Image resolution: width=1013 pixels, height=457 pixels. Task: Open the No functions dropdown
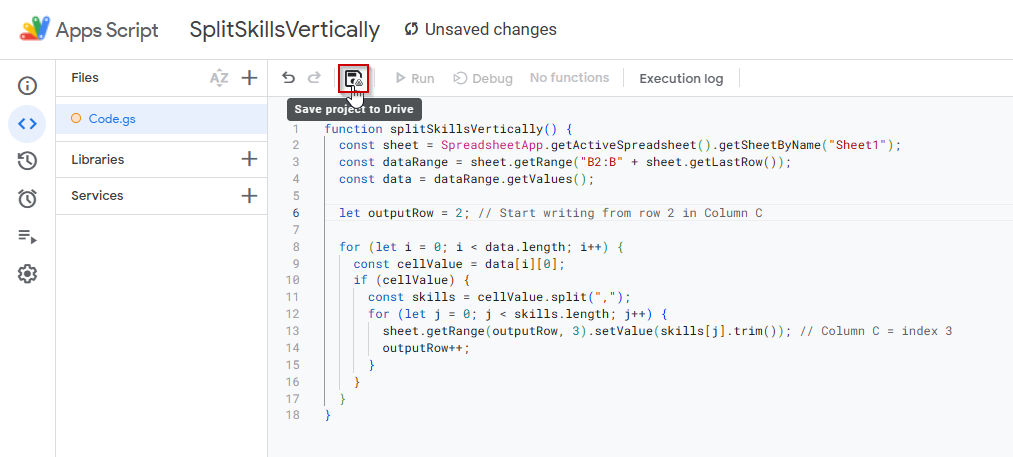coord(569,78)
